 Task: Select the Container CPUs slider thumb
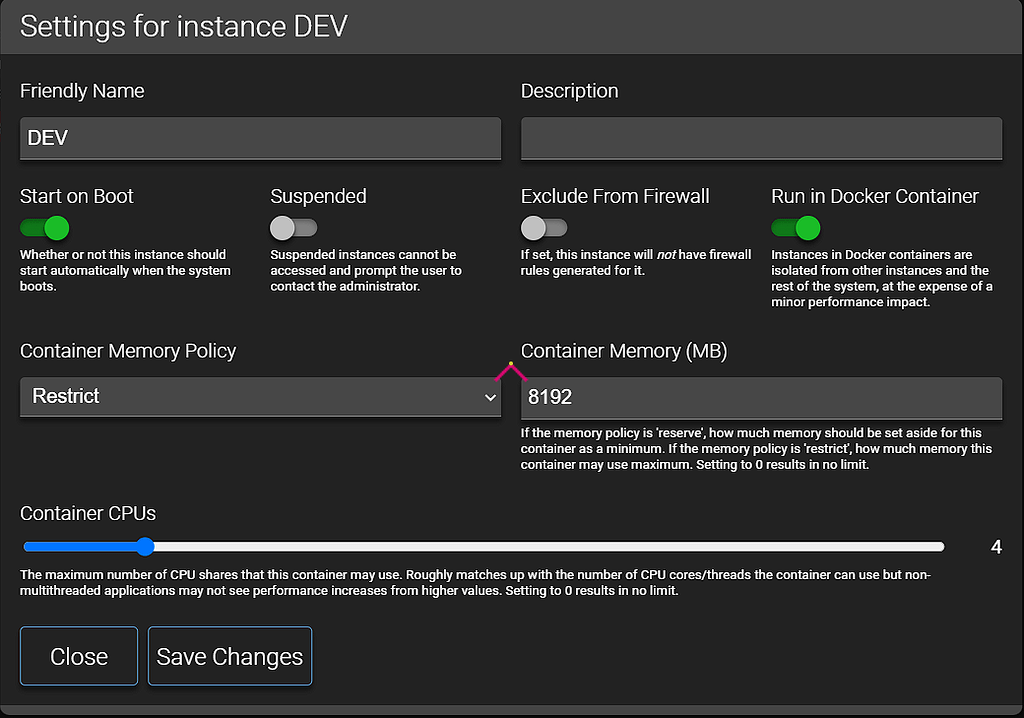click(x=144, y=547)
